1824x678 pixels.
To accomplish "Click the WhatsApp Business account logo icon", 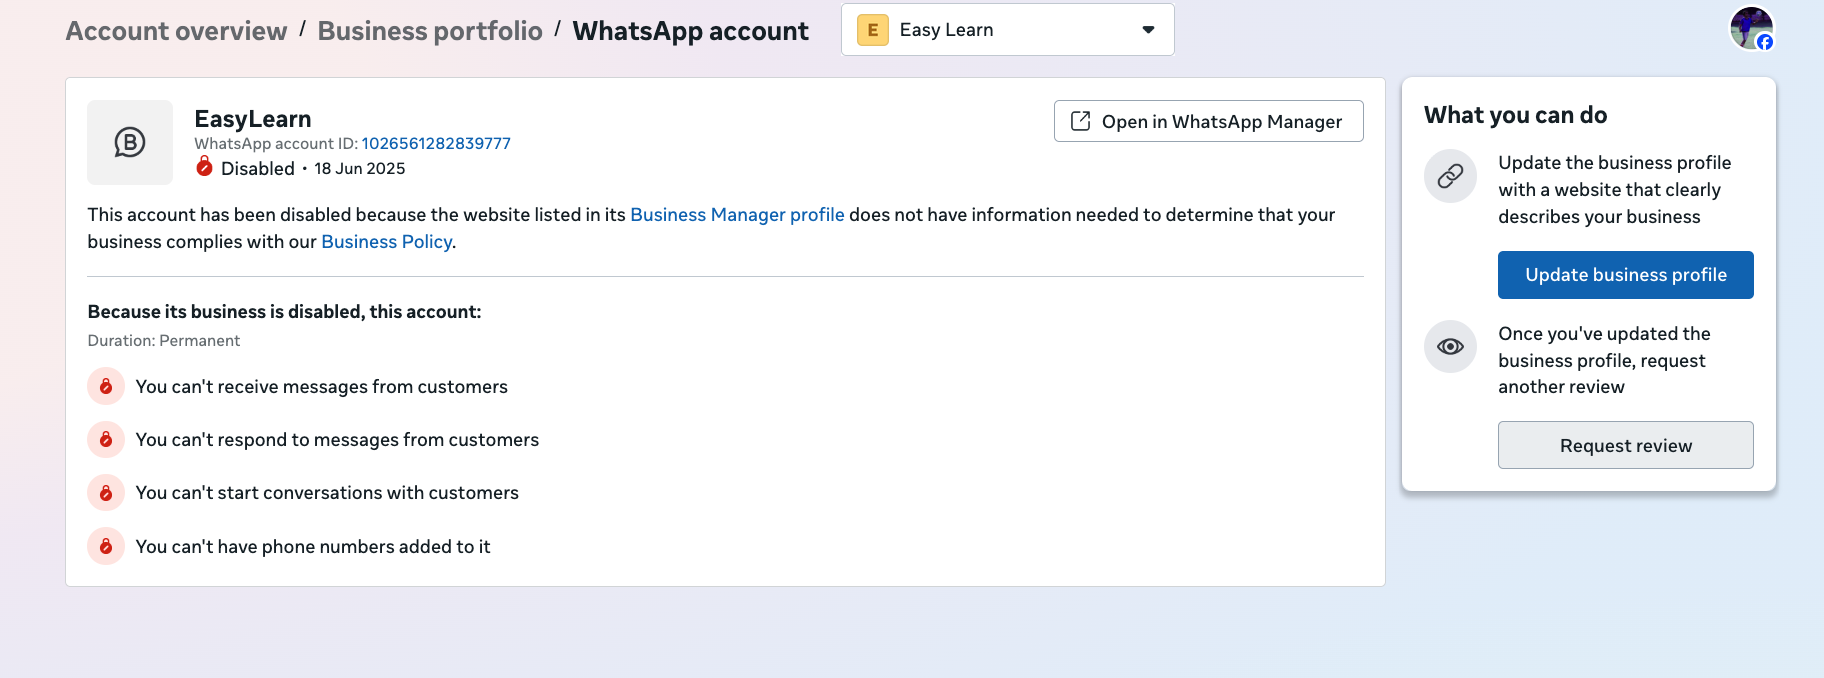I will pyautogui.click(x=130, y=142).
